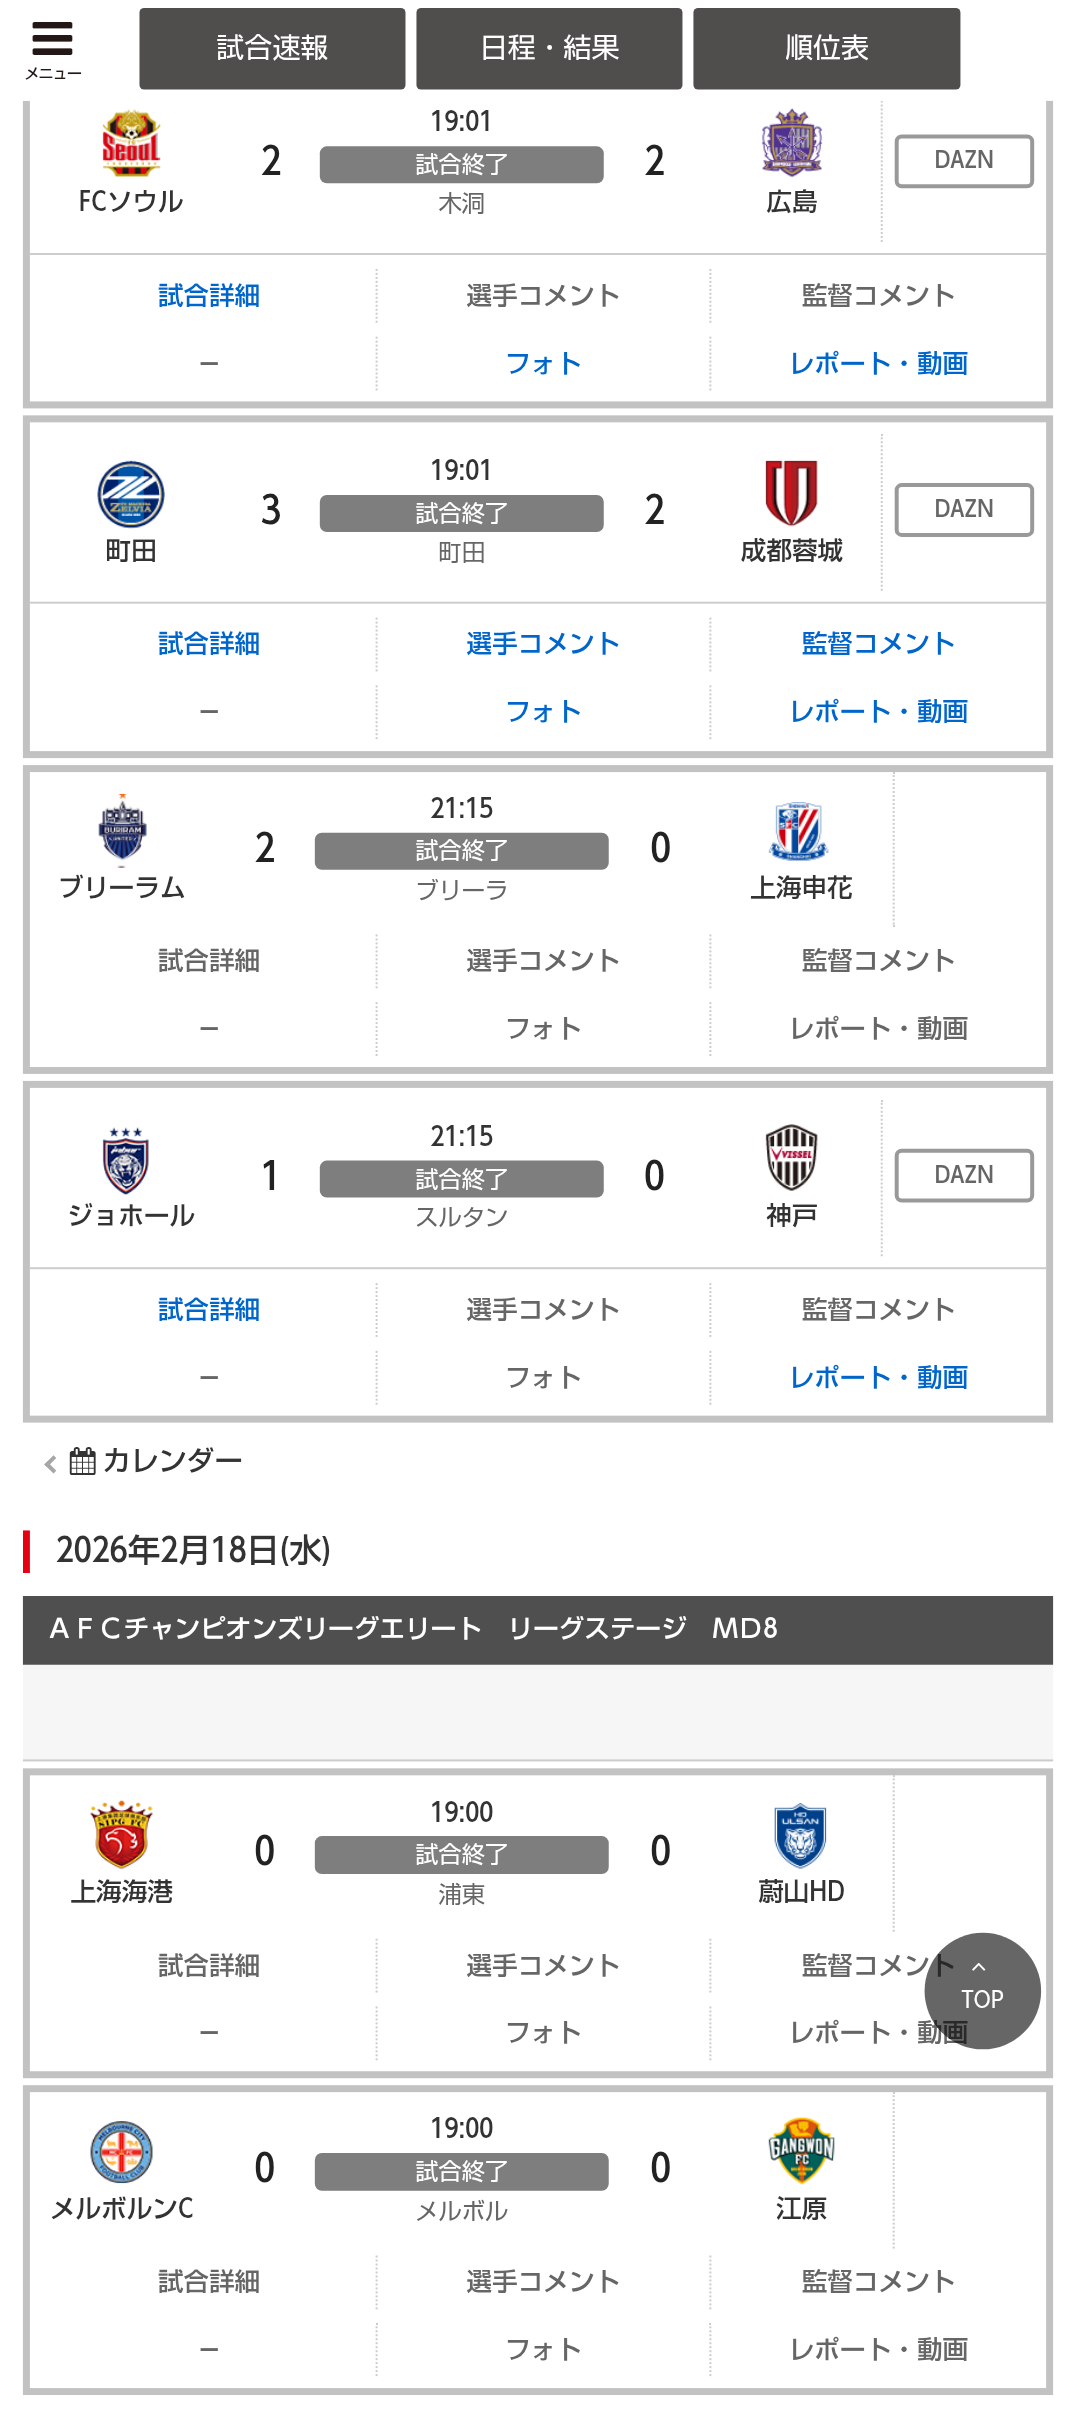This screenshot has width=1080, height=2419.
Task: Click the DAZN button for FCソウル match
Action: coord(963,161)
